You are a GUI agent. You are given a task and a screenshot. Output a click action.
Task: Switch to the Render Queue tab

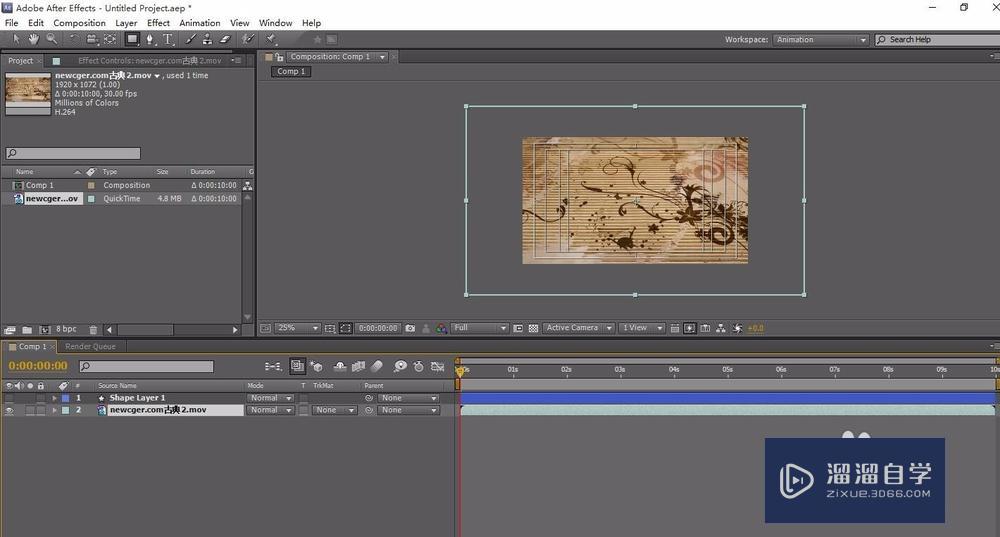(91, 346)
